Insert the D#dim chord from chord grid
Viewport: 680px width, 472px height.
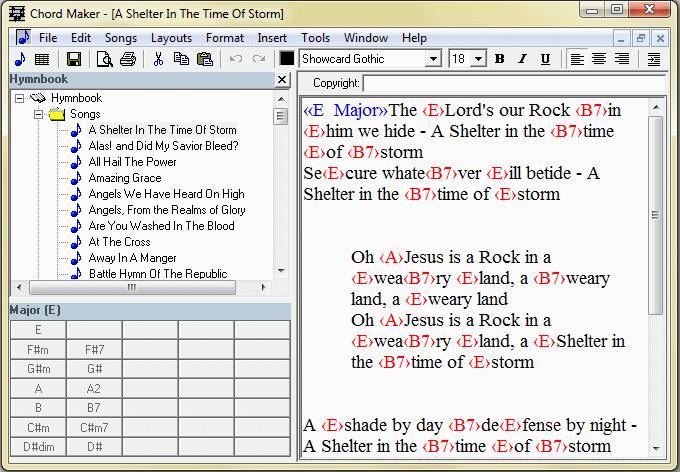(x=38, y=447)
